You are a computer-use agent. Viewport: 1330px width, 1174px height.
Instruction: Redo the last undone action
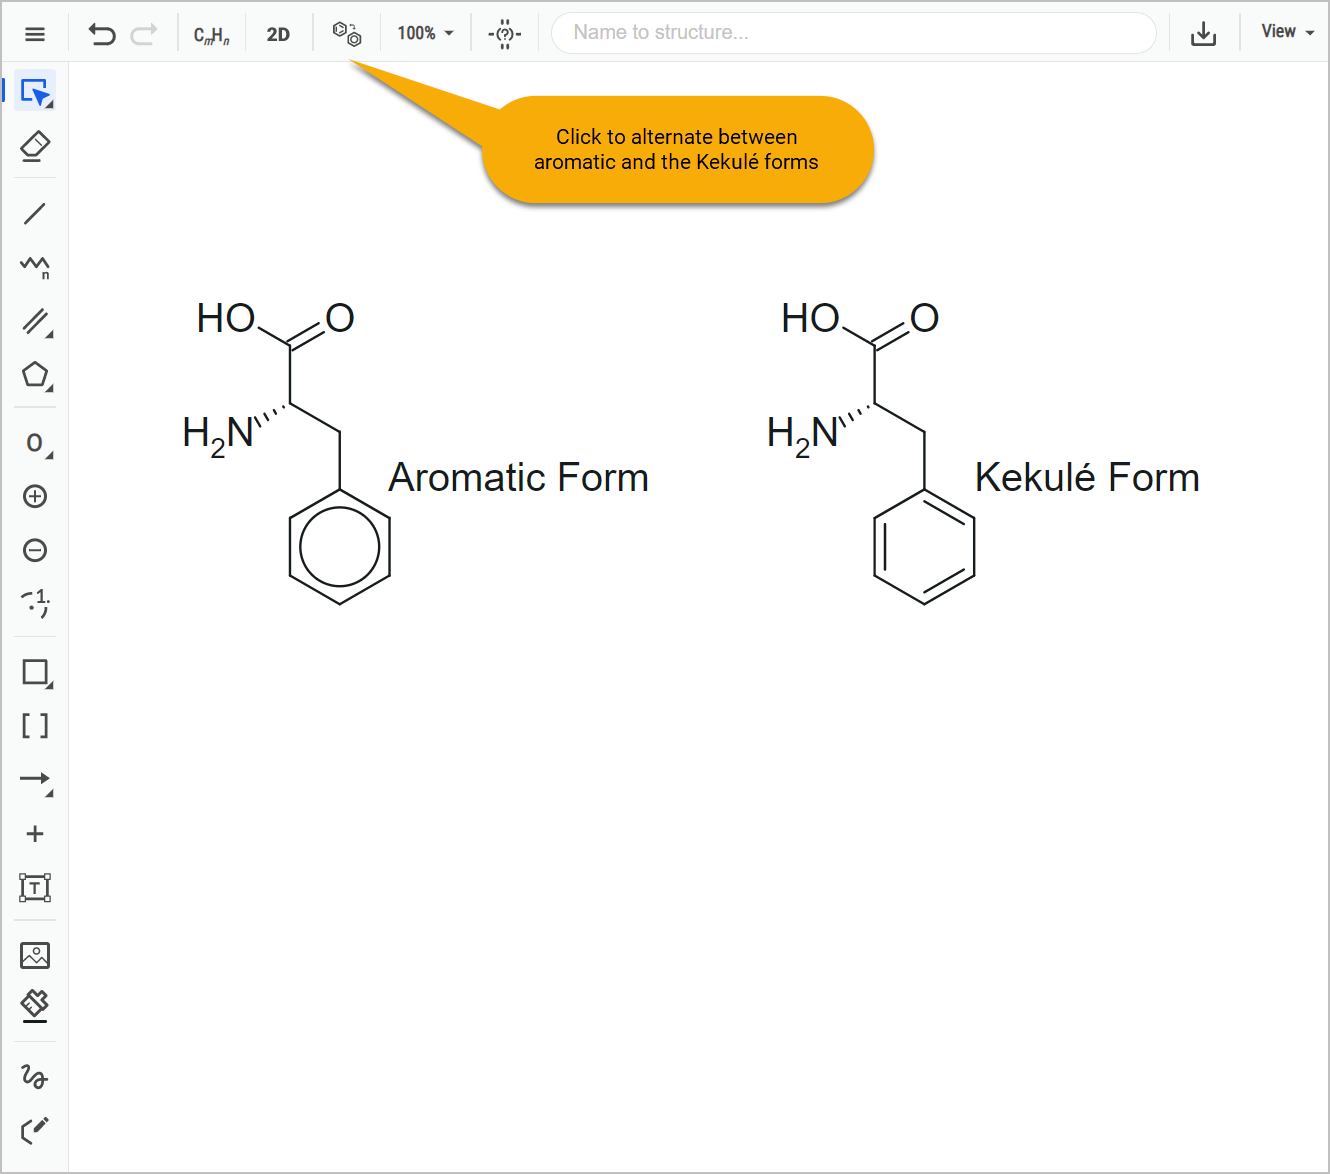tap(144, 34)
